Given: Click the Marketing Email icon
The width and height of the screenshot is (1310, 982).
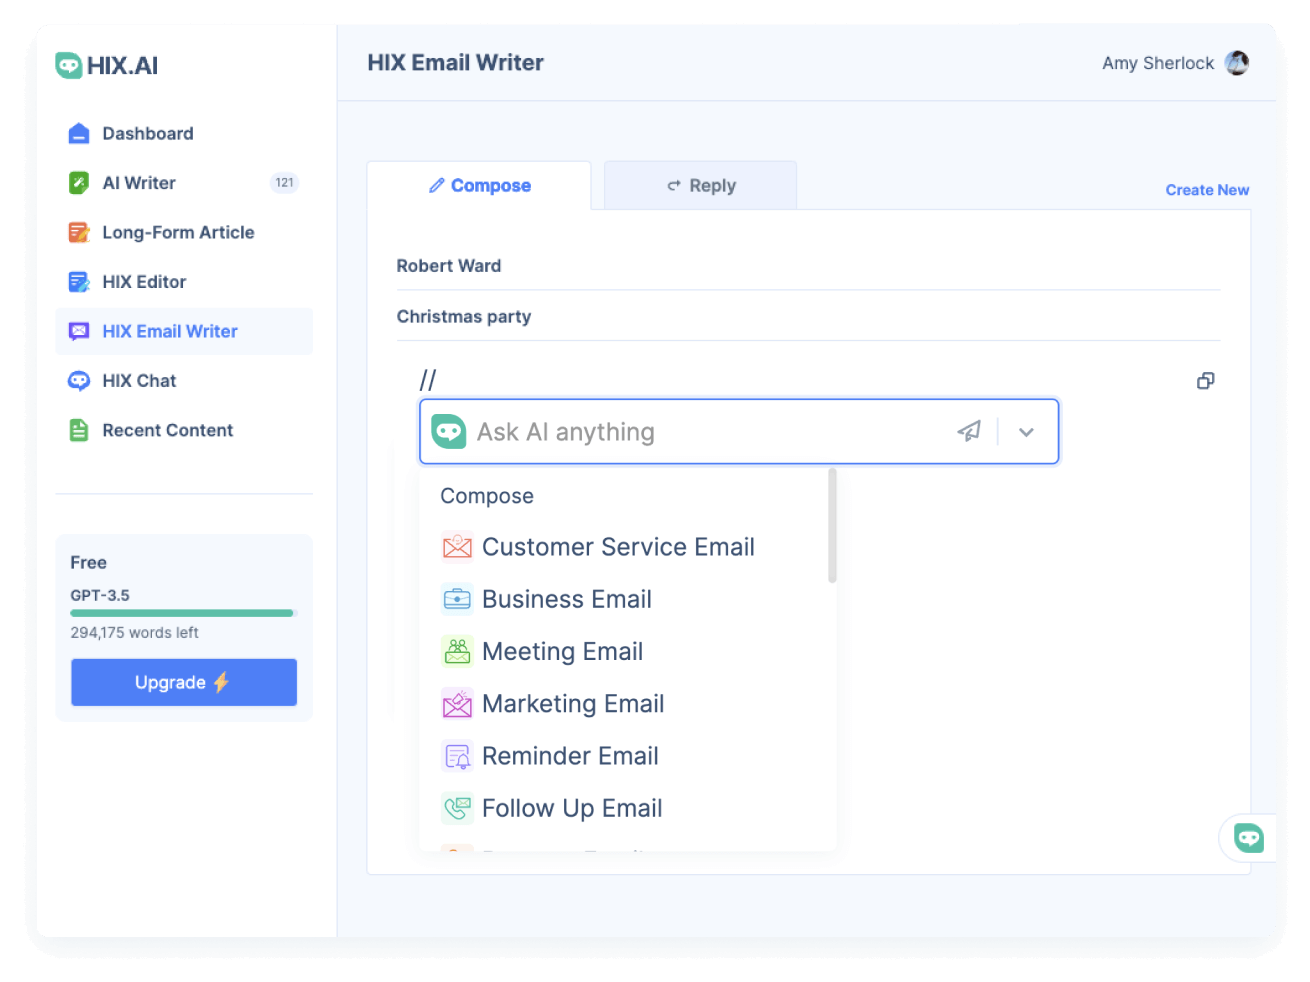Looking at the screenshot, I should point(457,704).
